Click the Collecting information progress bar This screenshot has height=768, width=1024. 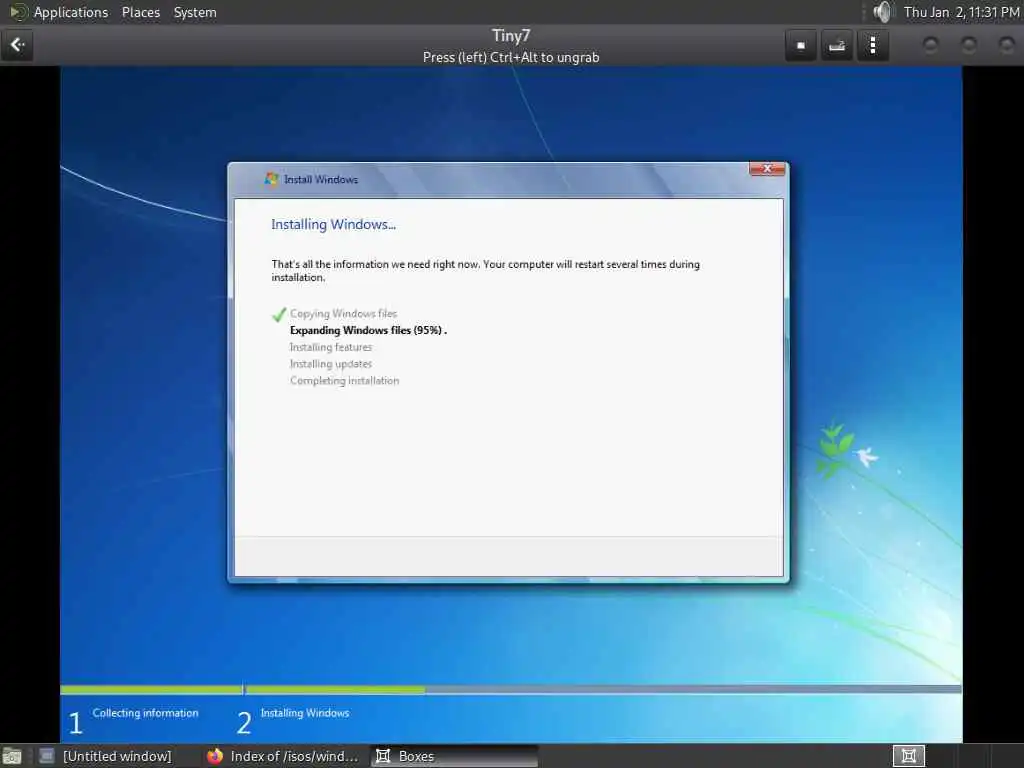(x=151, y=690)
